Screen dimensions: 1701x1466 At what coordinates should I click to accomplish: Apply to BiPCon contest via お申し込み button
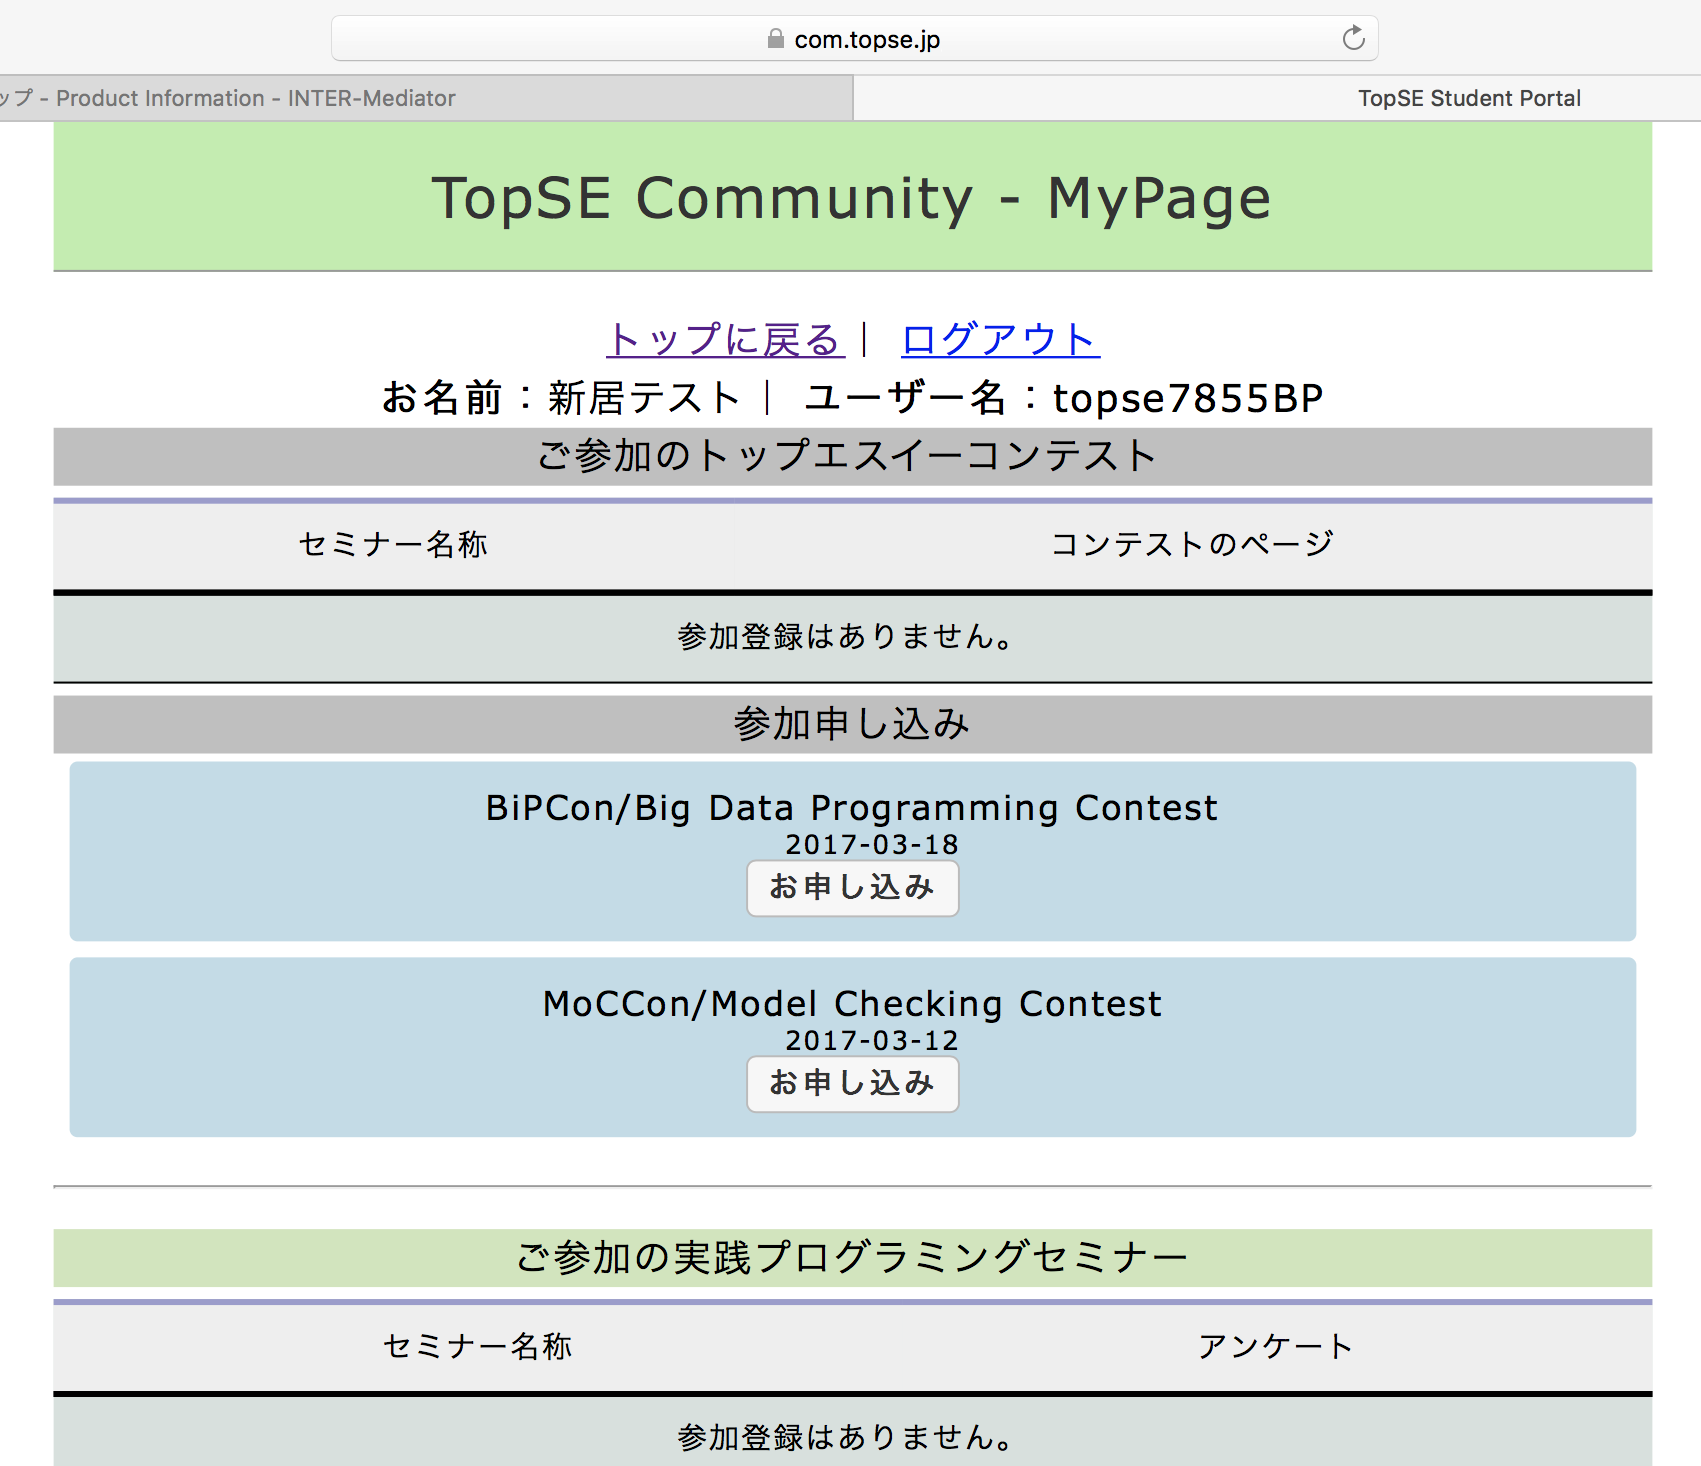(852, 888)
